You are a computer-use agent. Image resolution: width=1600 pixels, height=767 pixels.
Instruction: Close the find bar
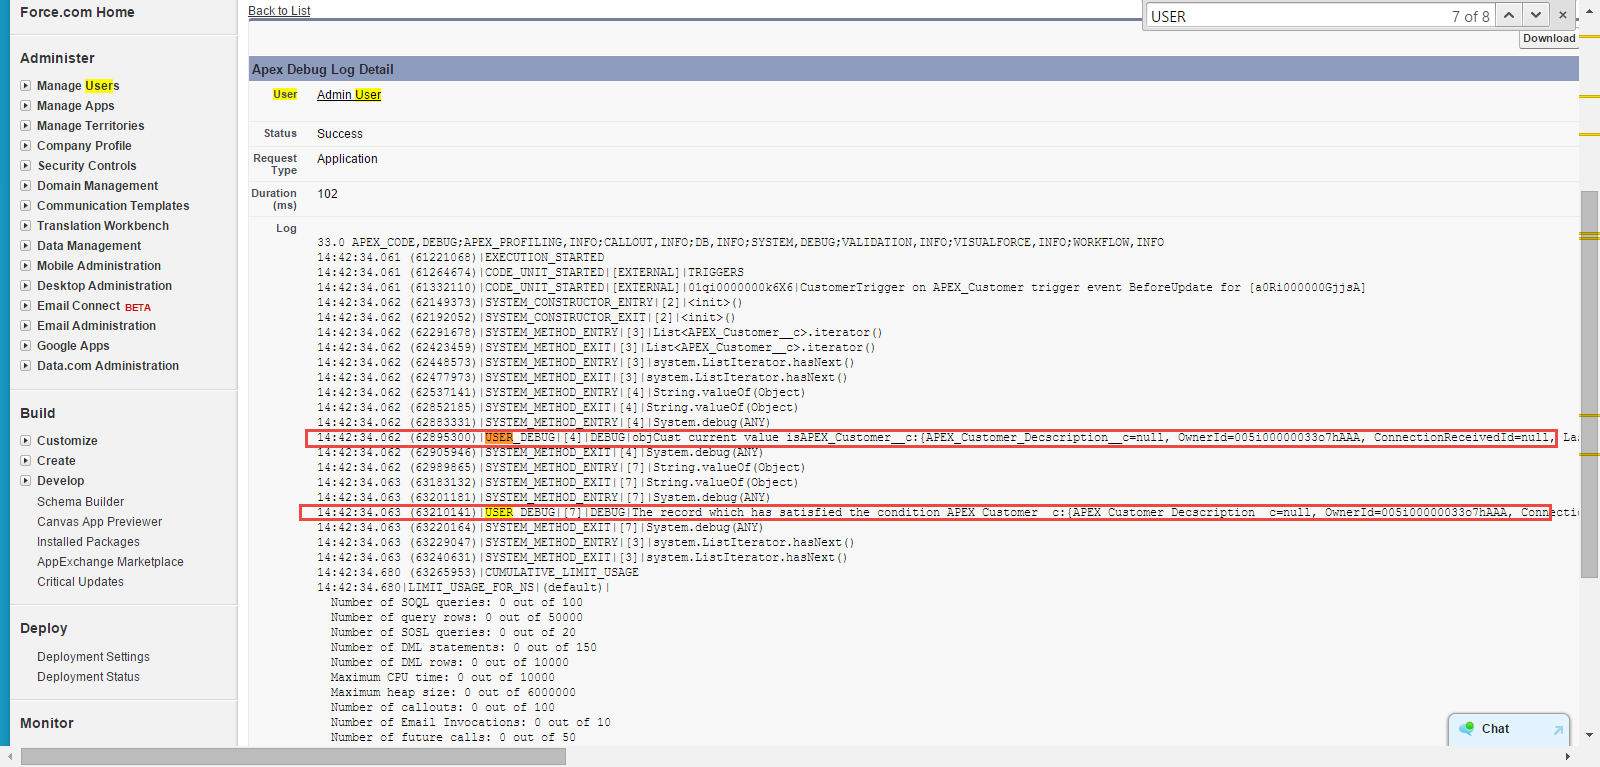(1563, 15)
